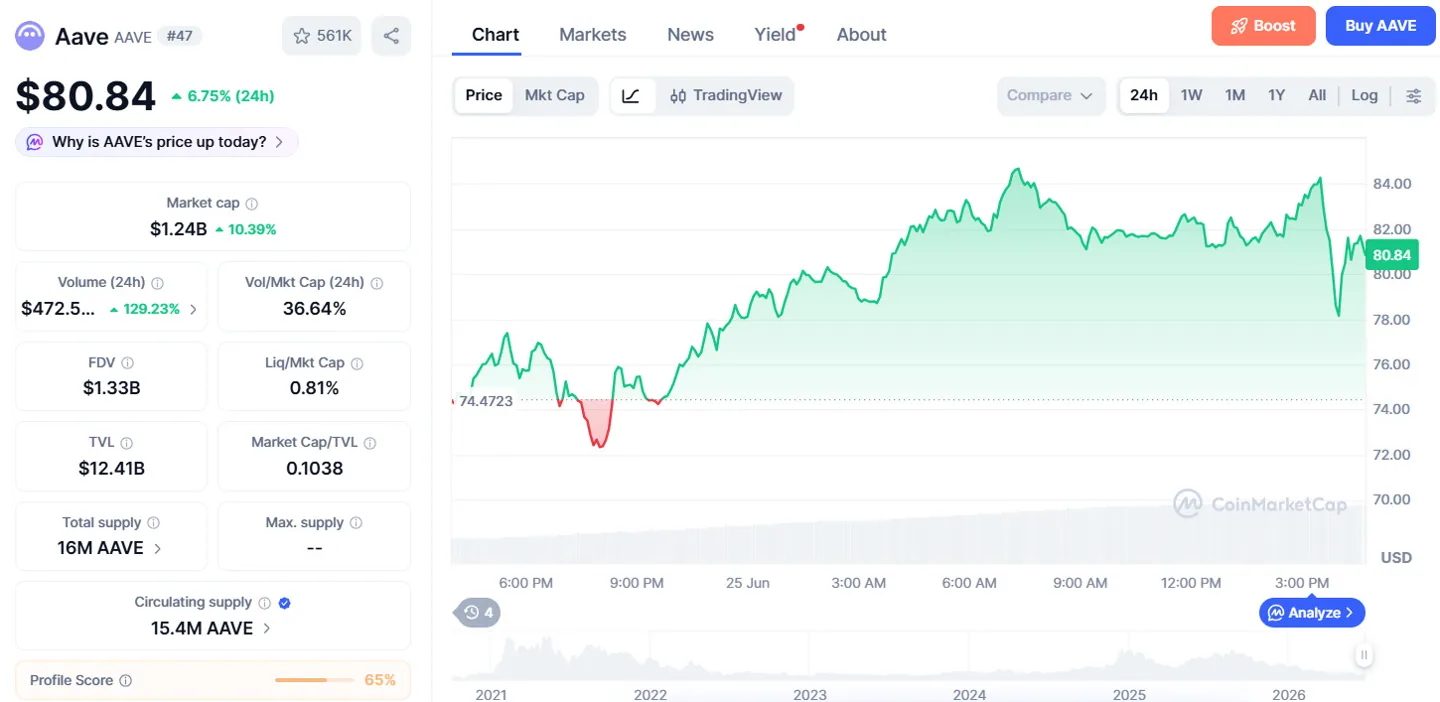Screen dimensions: 1440x702
Task: Open the About tab
Action: pos(861,34)
